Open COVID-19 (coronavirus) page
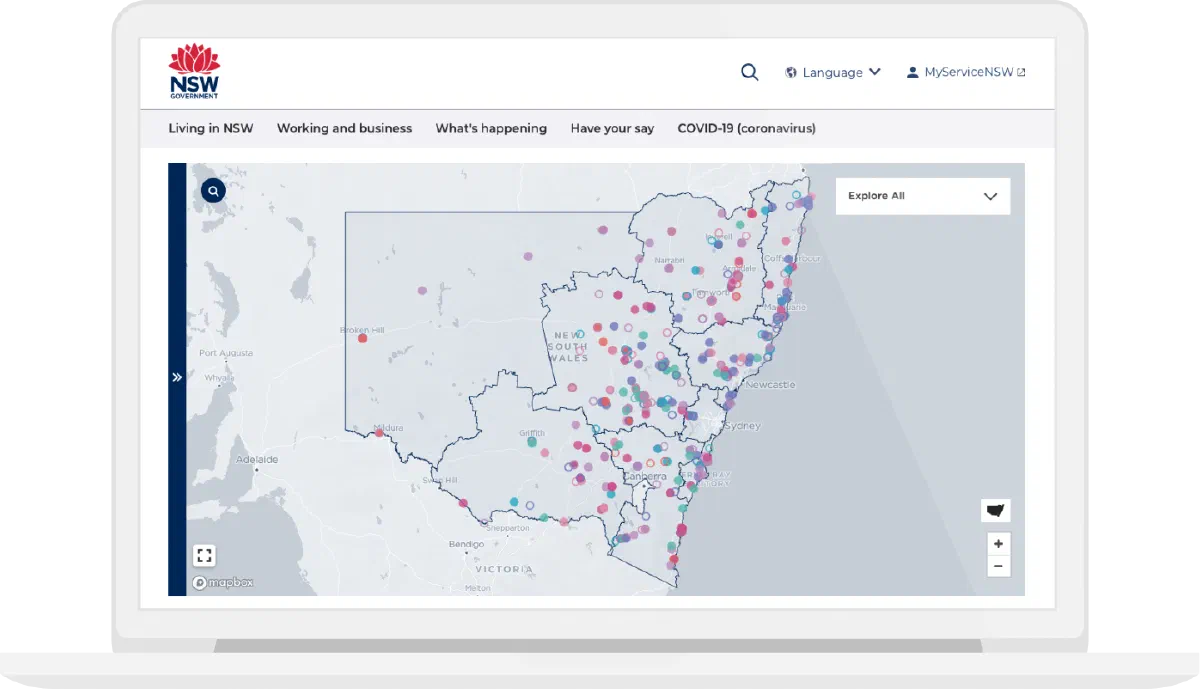Viewport: 1200px width, 689px height. click(746, 128)
